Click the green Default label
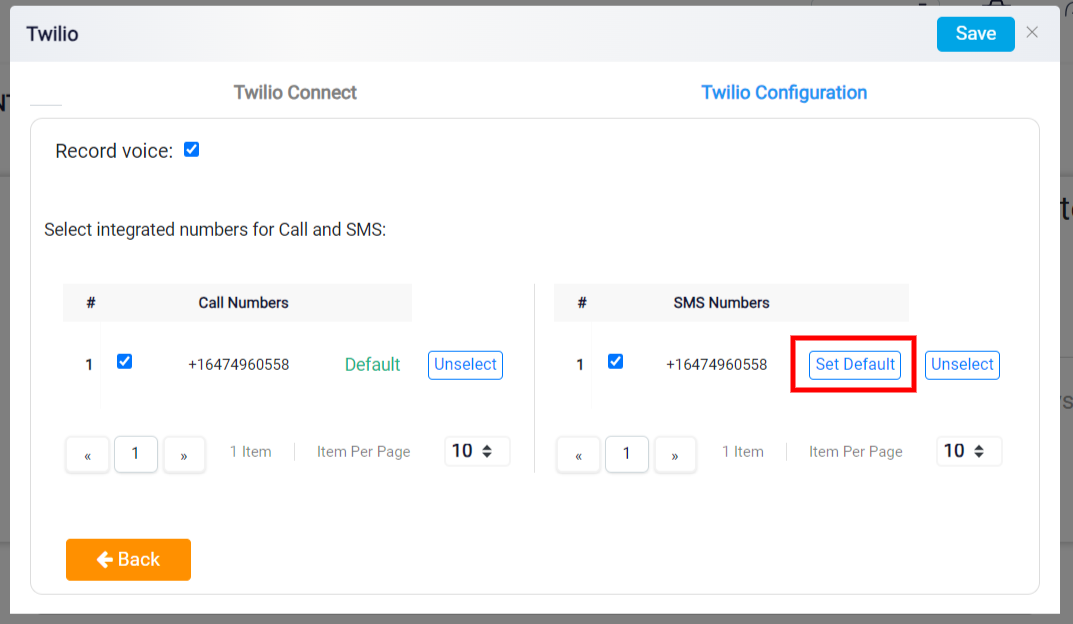This screenshot has width=1073, height=624. 372,365
